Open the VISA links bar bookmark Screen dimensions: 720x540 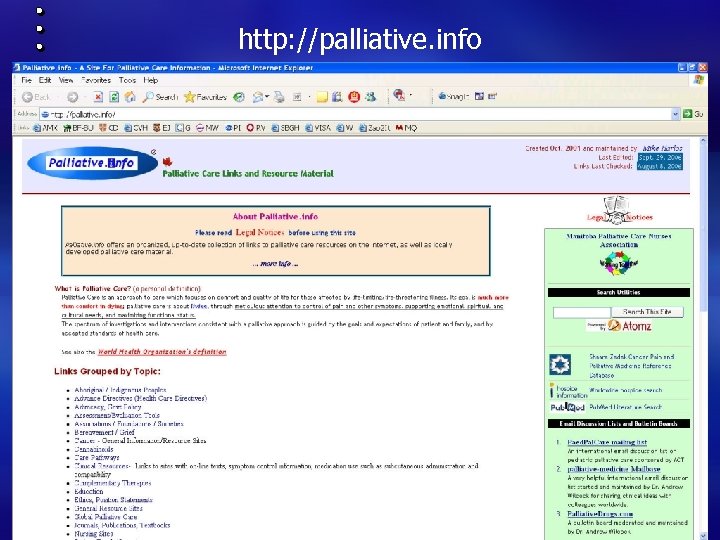point(318,128)
